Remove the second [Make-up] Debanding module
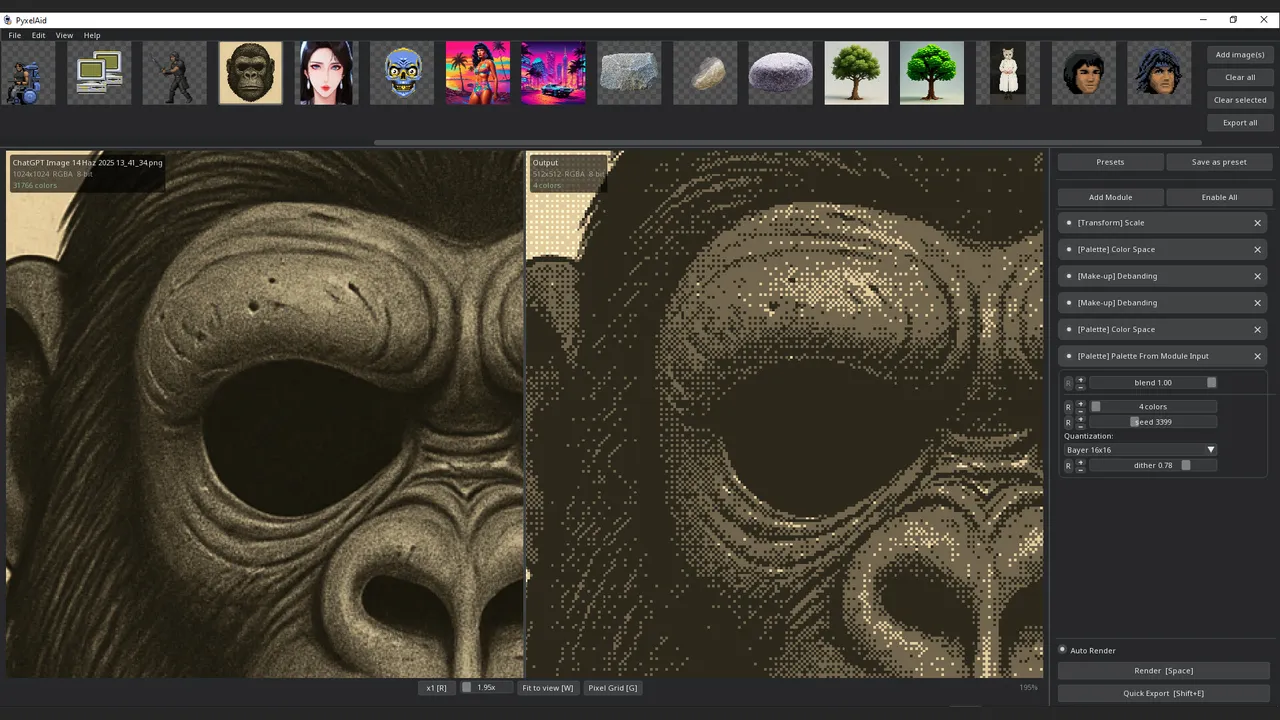The image size is (1280, 720). click(x=1257, y=303)
